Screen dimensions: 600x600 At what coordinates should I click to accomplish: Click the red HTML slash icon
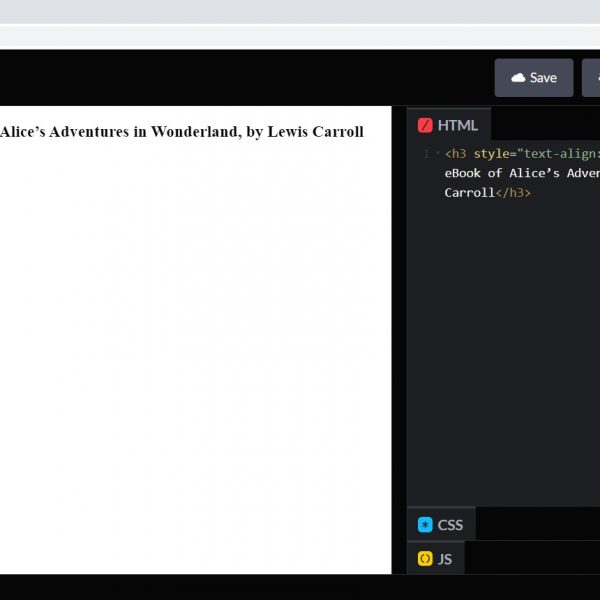click(425, 125)
